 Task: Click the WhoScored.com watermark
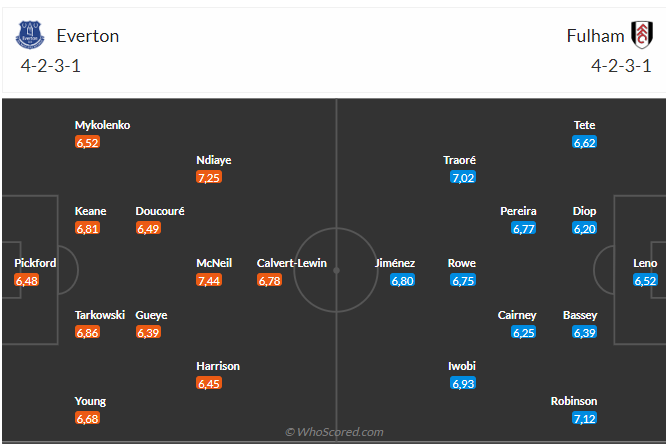click(334, 432)
